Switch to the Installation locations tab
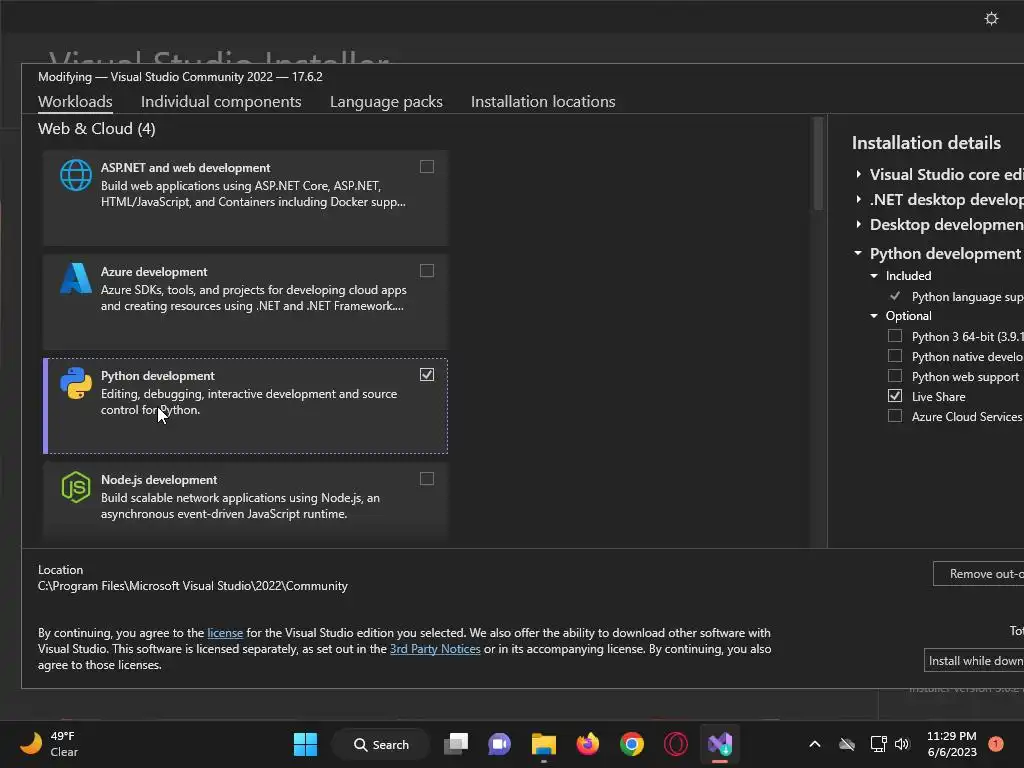This screenshot has width=1024, height=768. (543, 102)
